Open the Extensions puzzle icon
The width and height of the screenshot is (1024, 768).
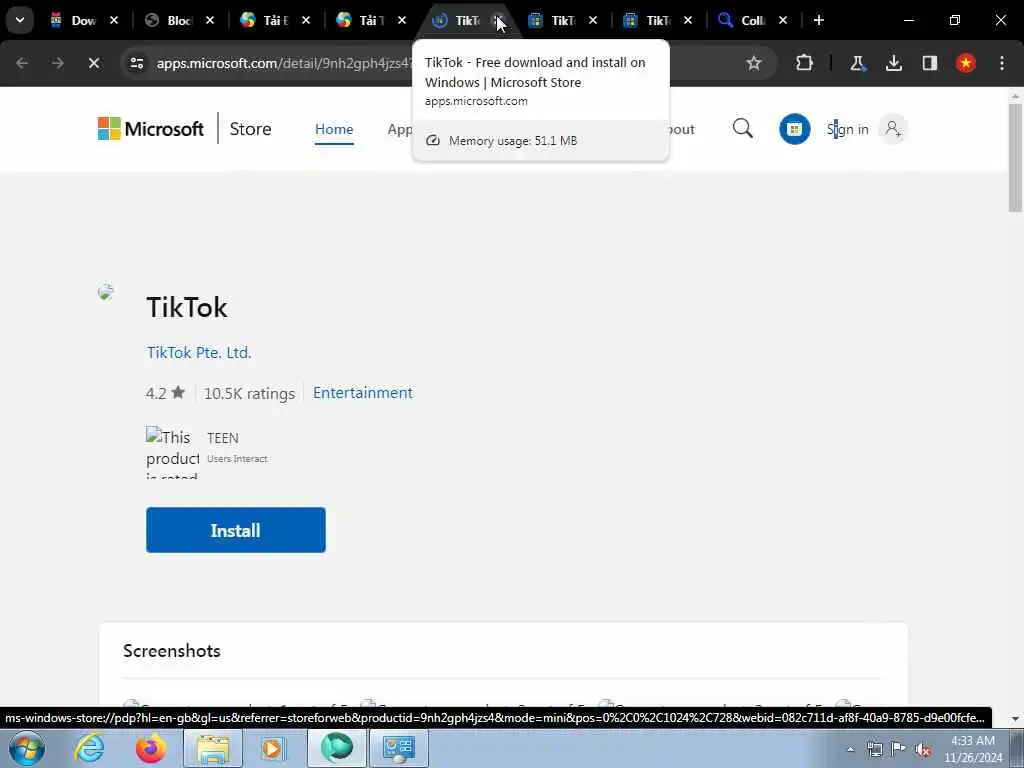coord(805,63)
